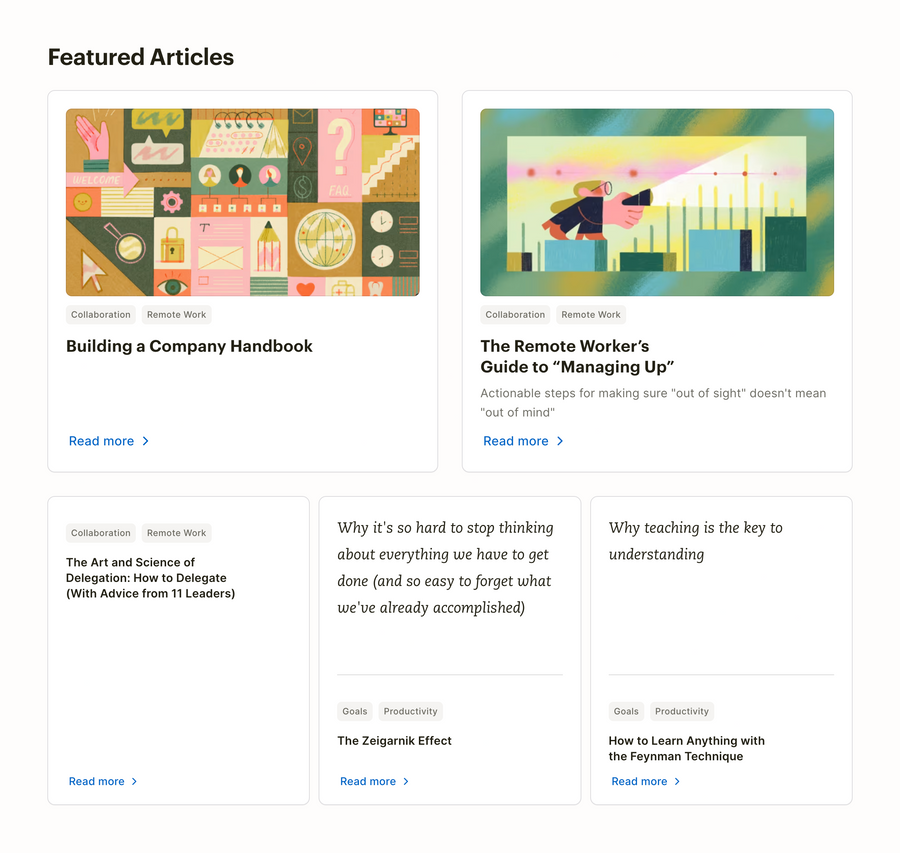Click the Remote Worker's Guide flashlight illustration

click(x=657, y=202)
